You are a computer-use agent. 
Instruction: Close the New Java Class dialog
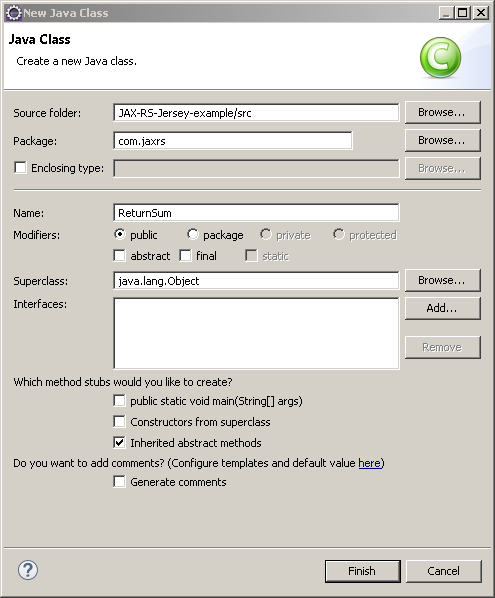(481, 13)
